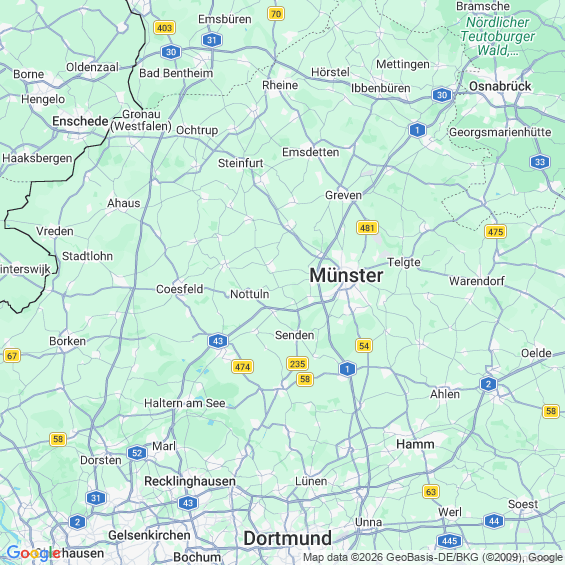Open the Google logo link
The width and height of the screenshot is (565, 565).
pos(33,553)
